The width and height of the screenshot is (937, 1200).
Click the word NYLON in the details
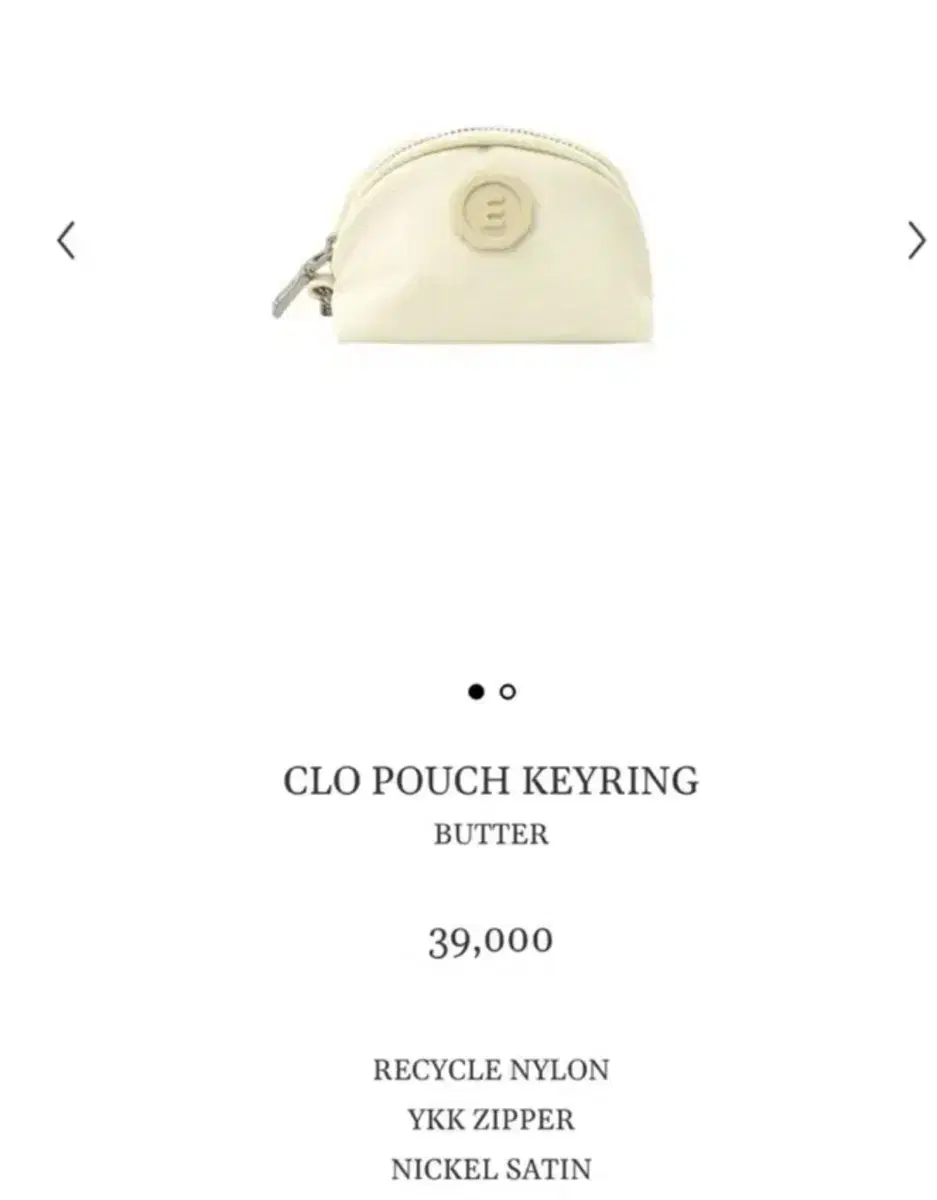pyautogui.click(x=560, y=1070)
